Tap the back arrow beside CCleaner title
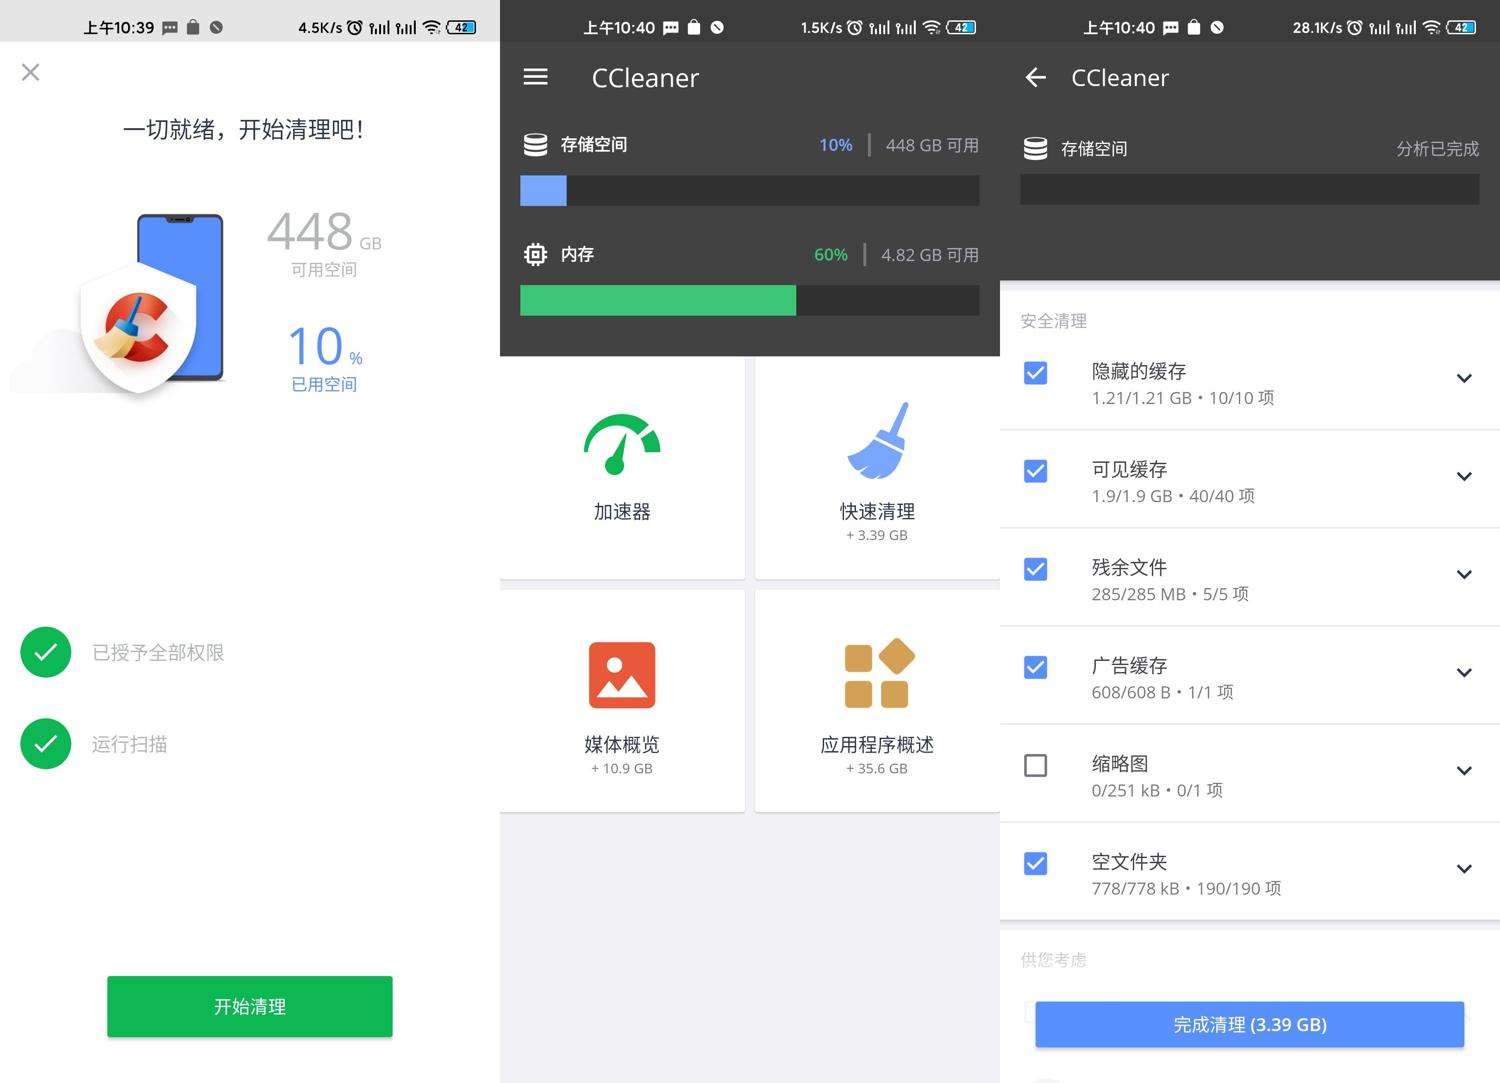This screenshot has height=1083, width=1500. pyautogui.click(x=1035, y=77)
